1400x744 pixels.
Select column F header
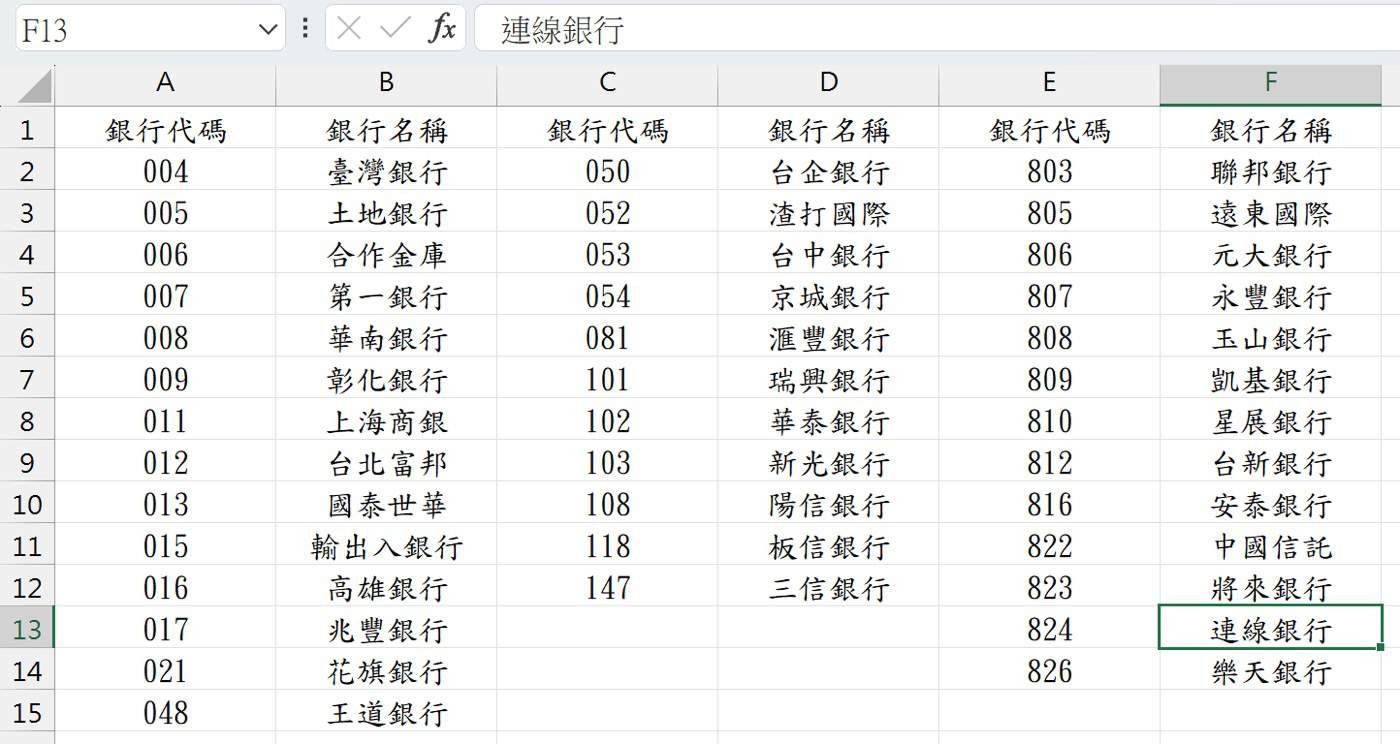click(x=1270, y=83)
